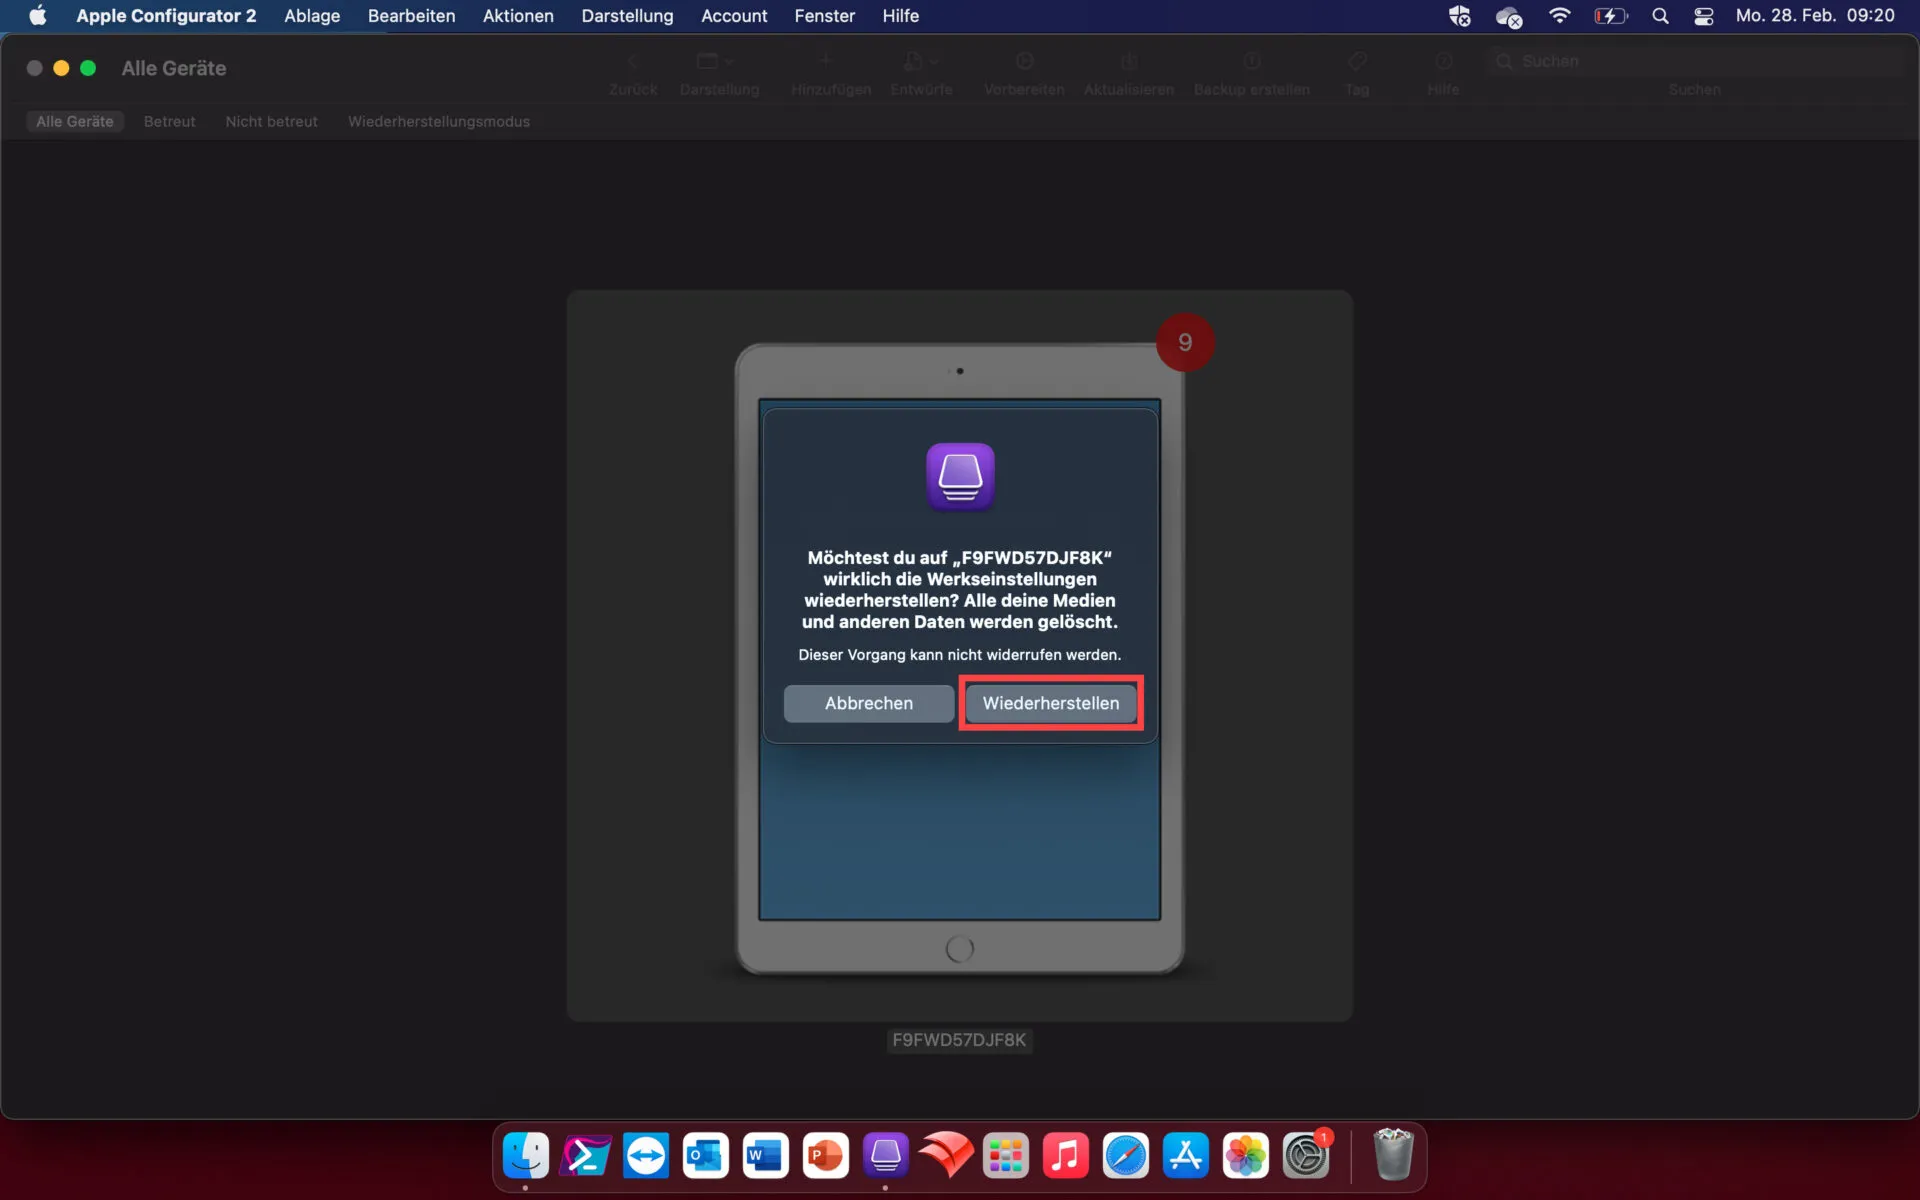Select the iPad device thumbnail
Image resolution: width=1920 pixels, height=1200 pixels.
[x=960, y=657]
